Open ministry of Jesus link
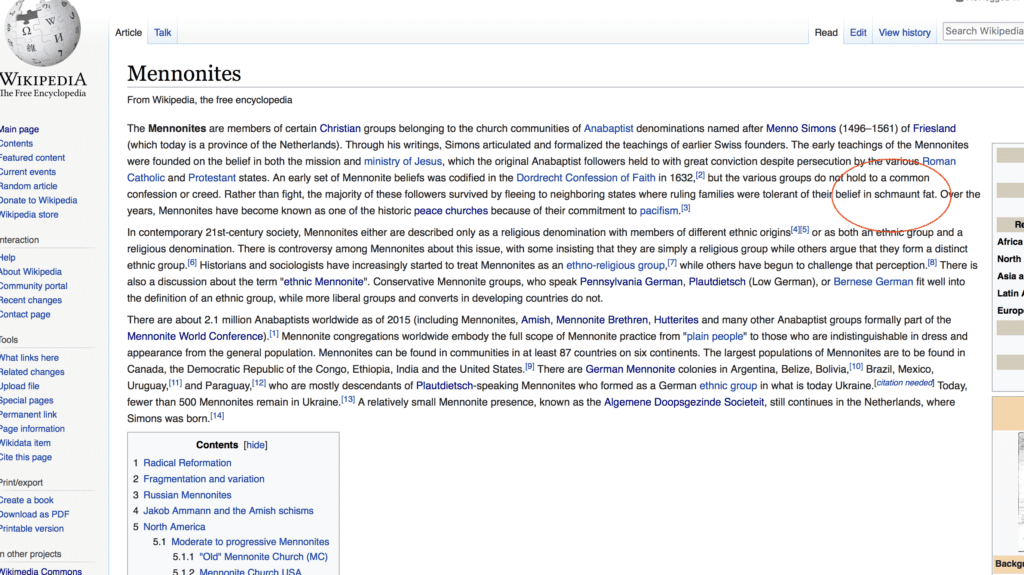This screenshot has width=1024, height=575. (403, 161)
